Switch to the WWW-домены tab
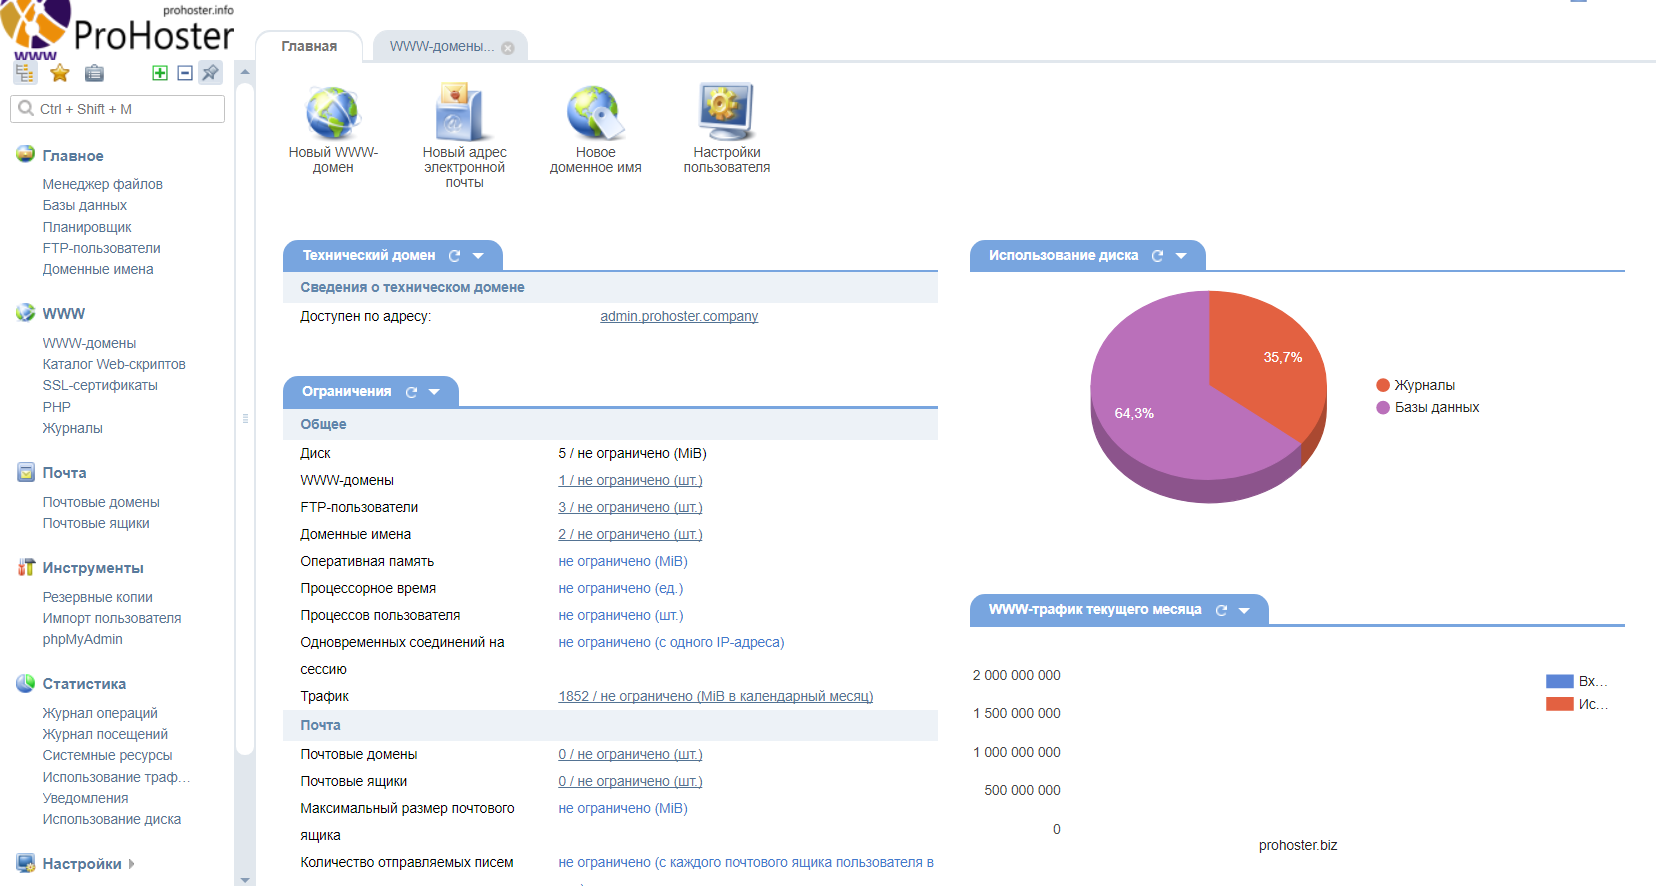 coord(441,47)
